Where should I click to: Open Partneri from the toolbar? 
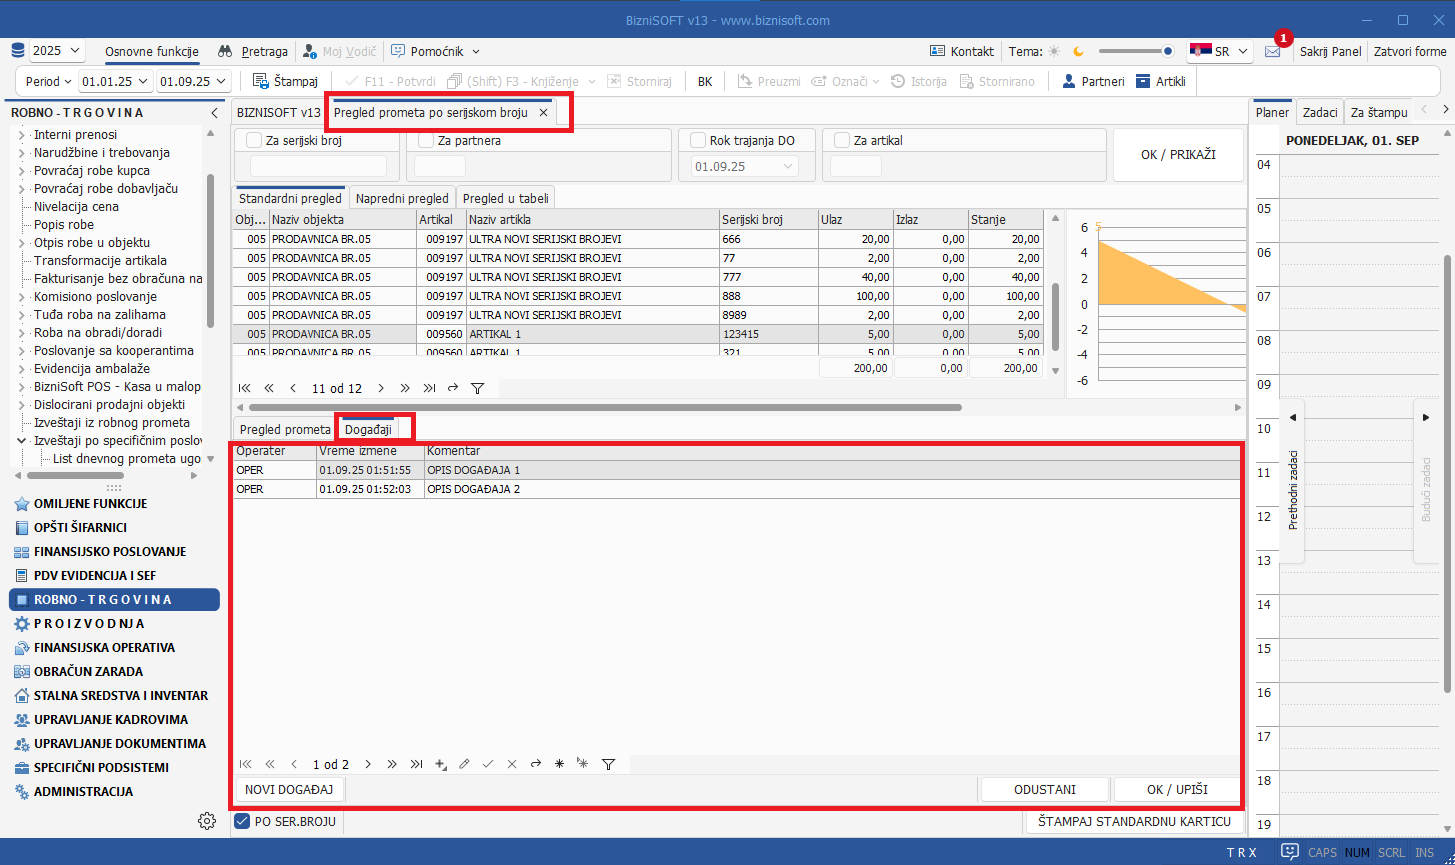pos(1068,81)
